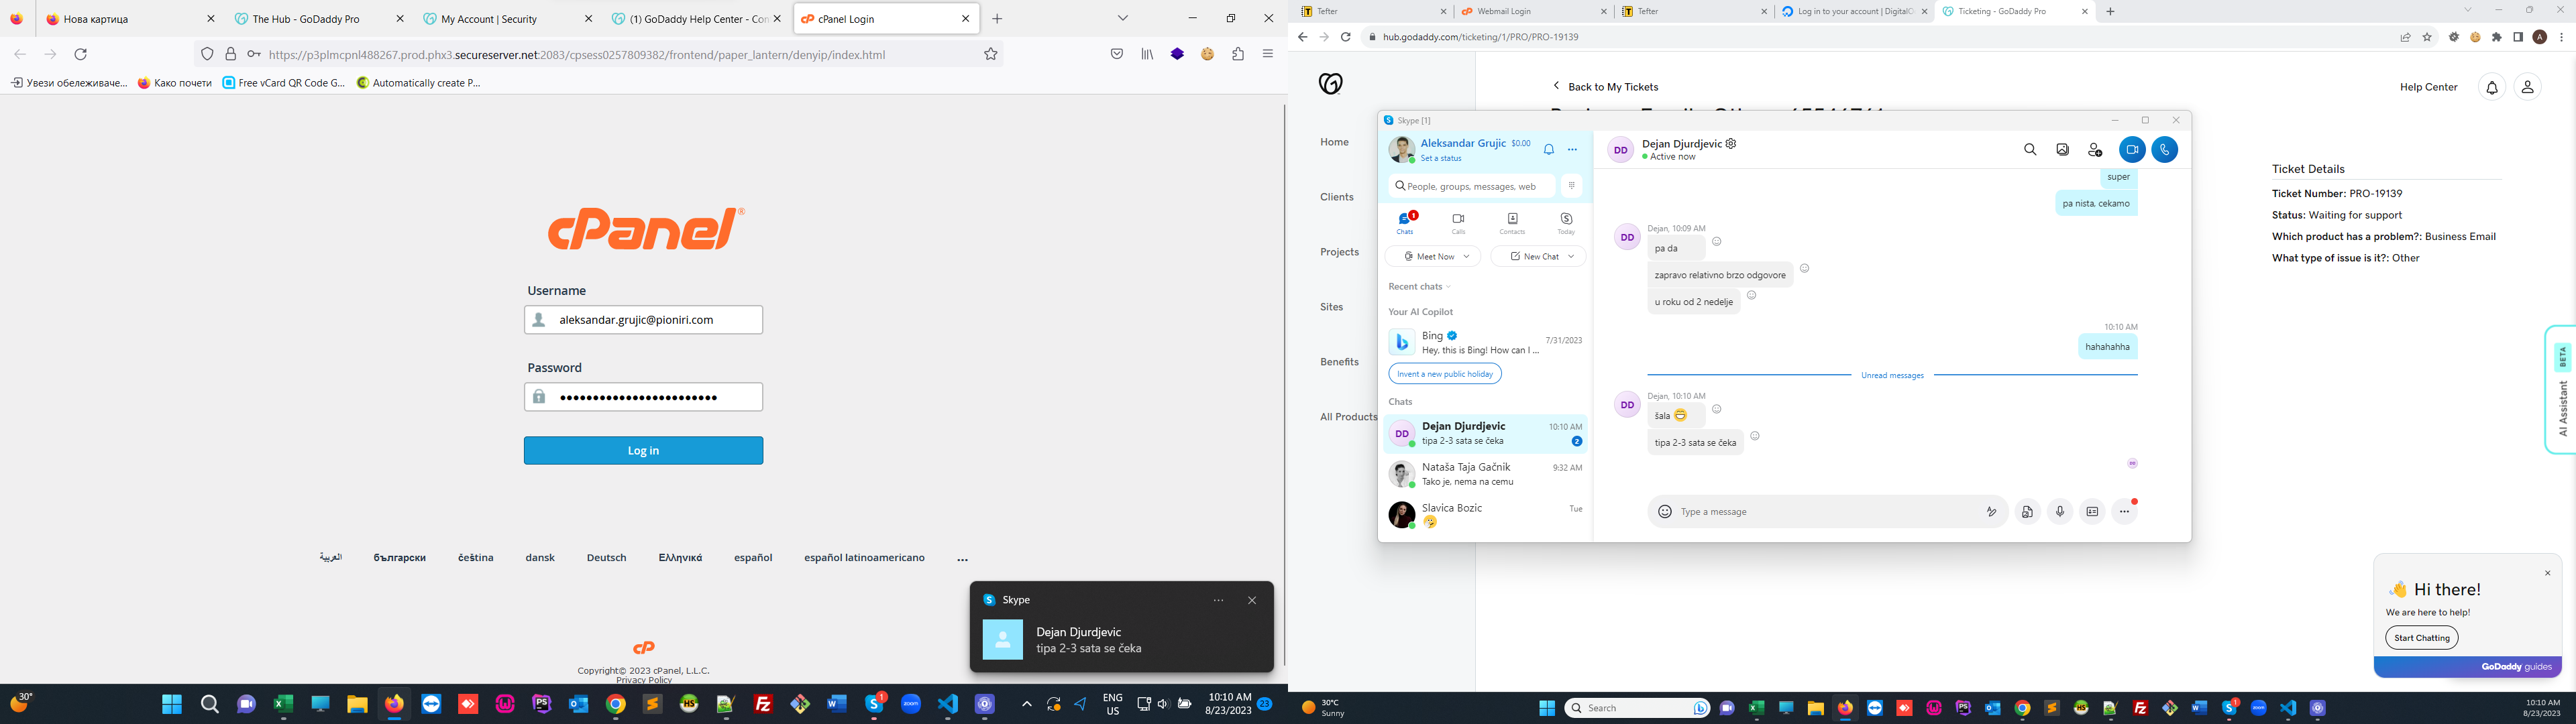Click Start Chatting in GoDaddy guides
The width and height of the screenshot is (2576, 724).
pos(2421,638)
